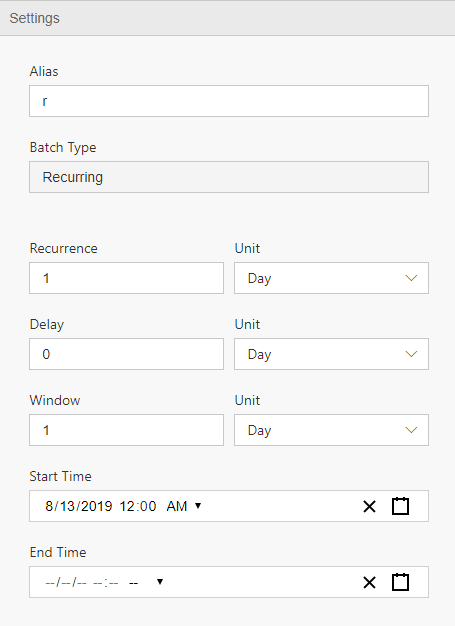Click the Window value field
Screen dimensions: 455x626
coord(126,430)
